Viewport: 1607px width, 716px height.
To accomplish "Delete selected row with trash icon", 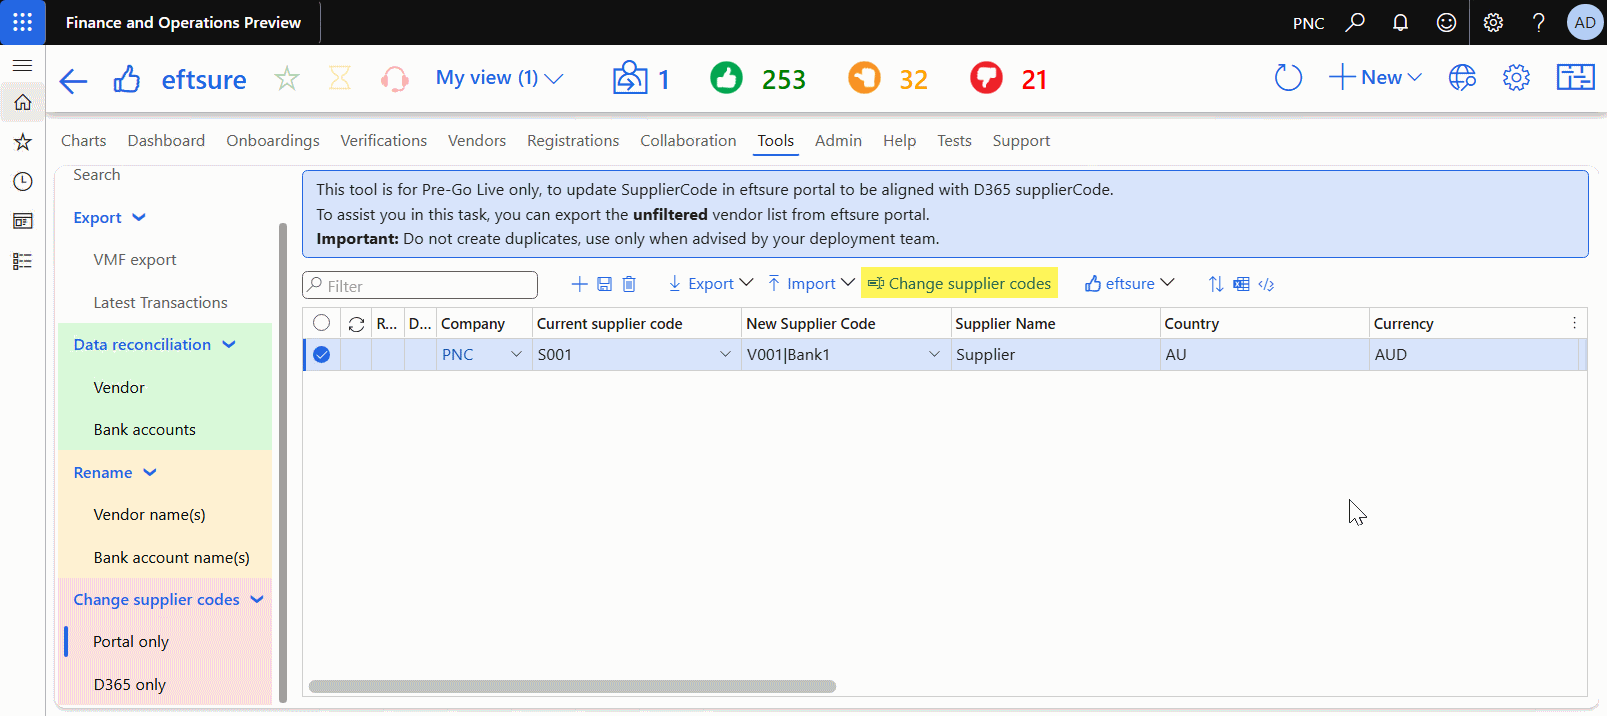I will [x=629, y=284].
